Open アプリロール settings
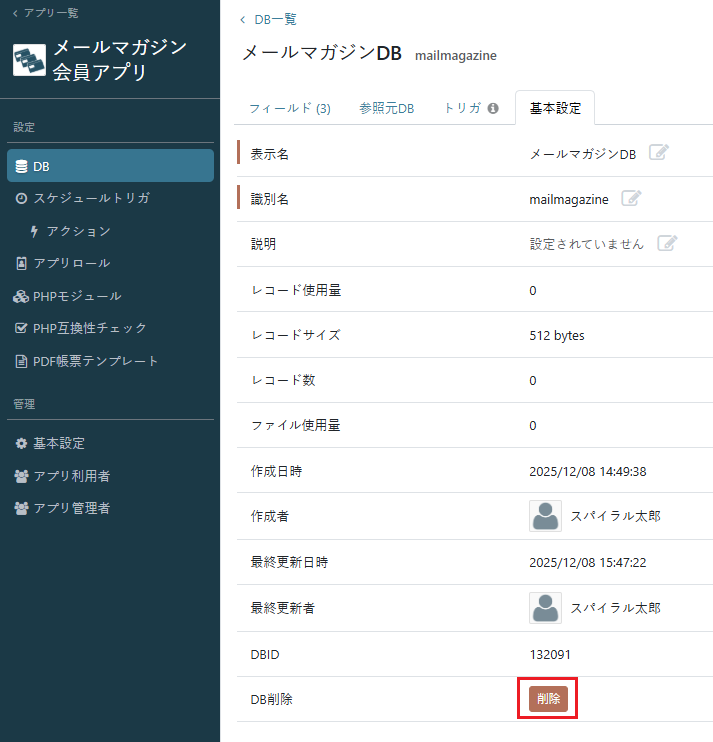 (x=70, y=263)
